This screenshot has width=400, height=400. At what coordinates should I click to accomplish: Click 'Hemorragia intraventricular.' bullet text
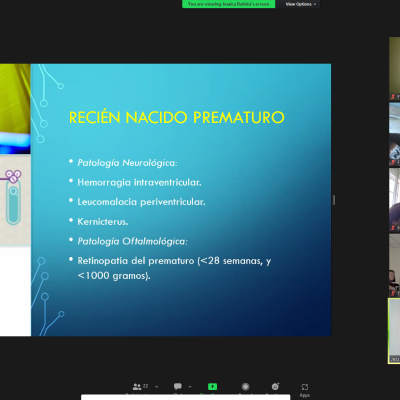tap(139, 182)
